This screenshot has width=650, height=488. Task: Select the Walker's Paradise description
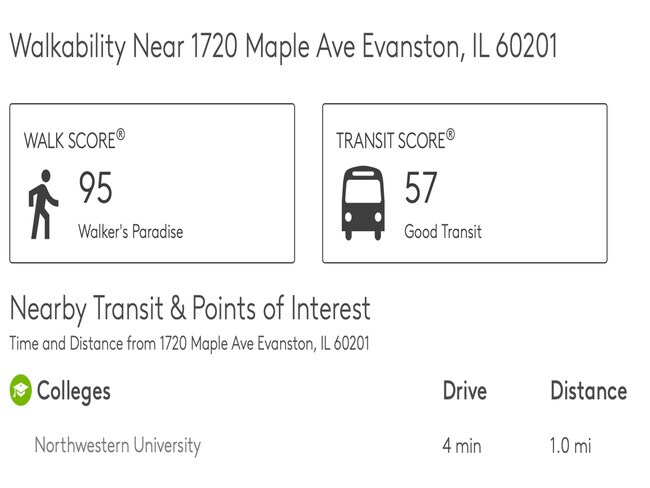click(131, 231)
